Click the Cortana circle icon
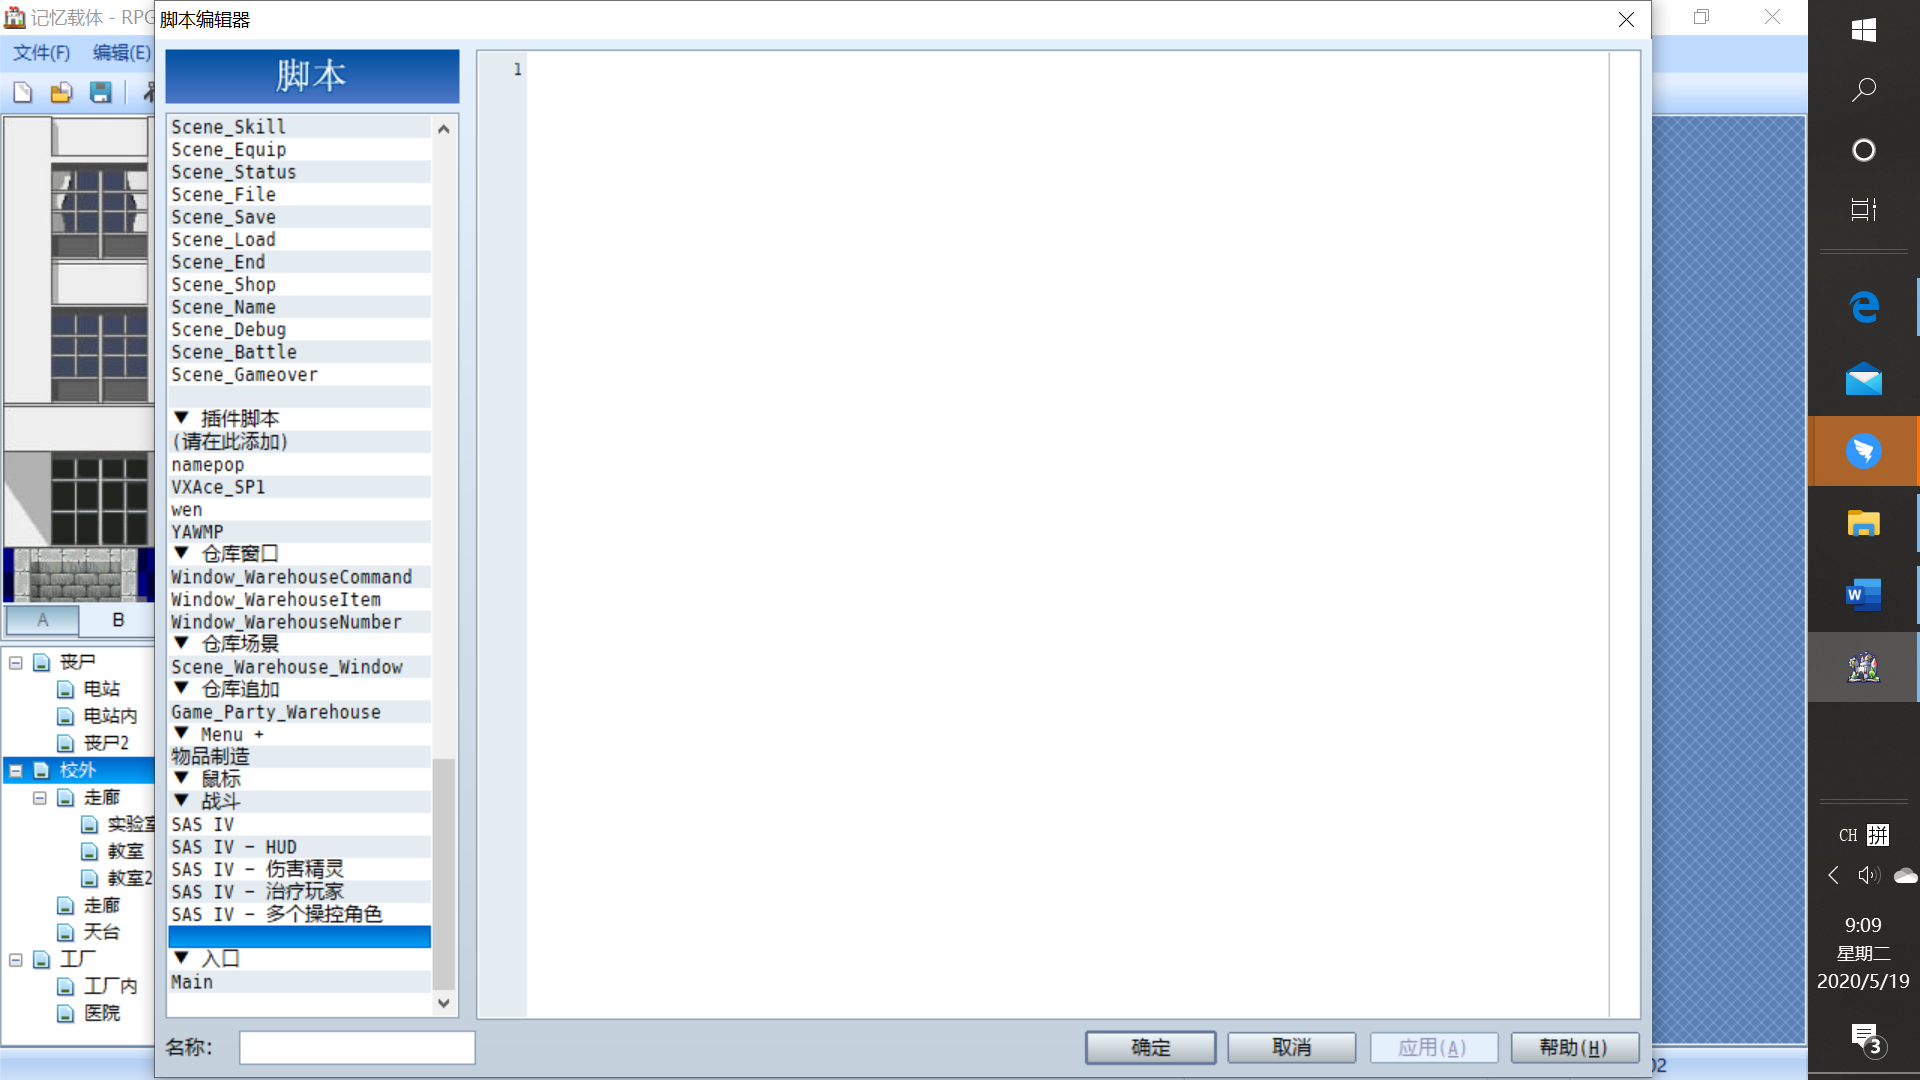 click(x=1863, y=150)
